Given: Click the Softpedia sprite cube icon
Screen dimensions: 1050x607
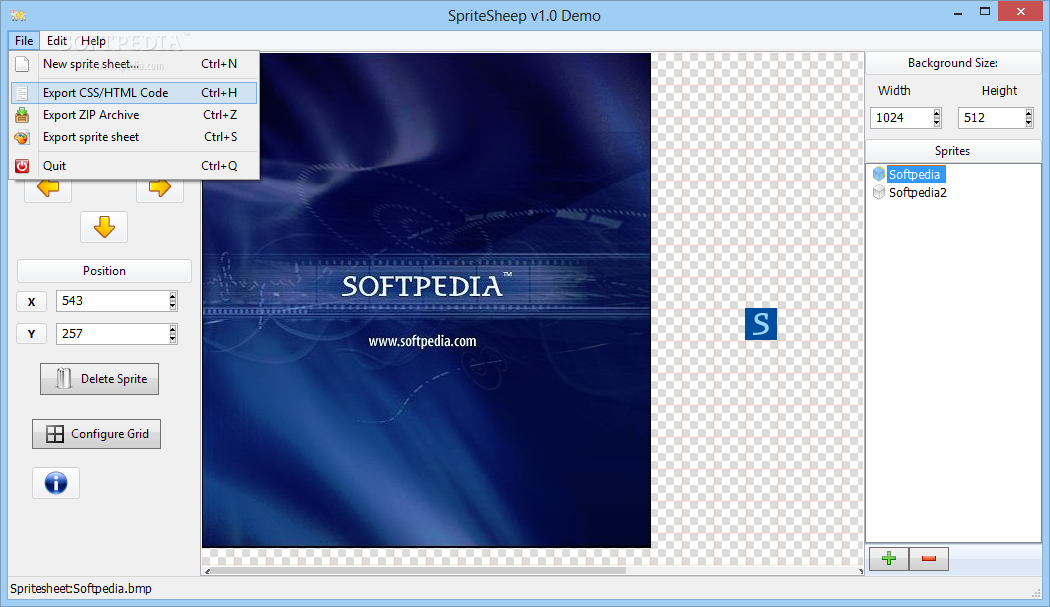Looking at the screenshot, I should pyautogui.click(x=879, y=174).
